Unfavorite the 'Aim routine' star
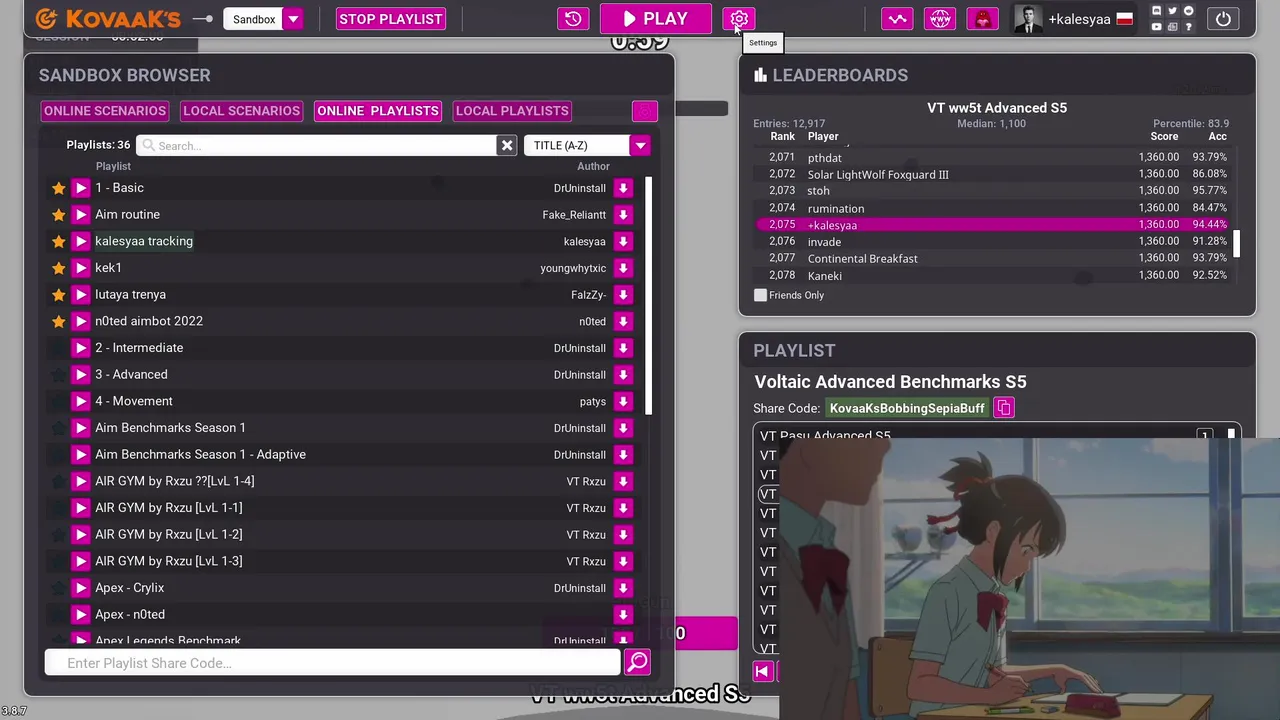The width and height of the screenshot is (1280, 720). tap(58, 214)
